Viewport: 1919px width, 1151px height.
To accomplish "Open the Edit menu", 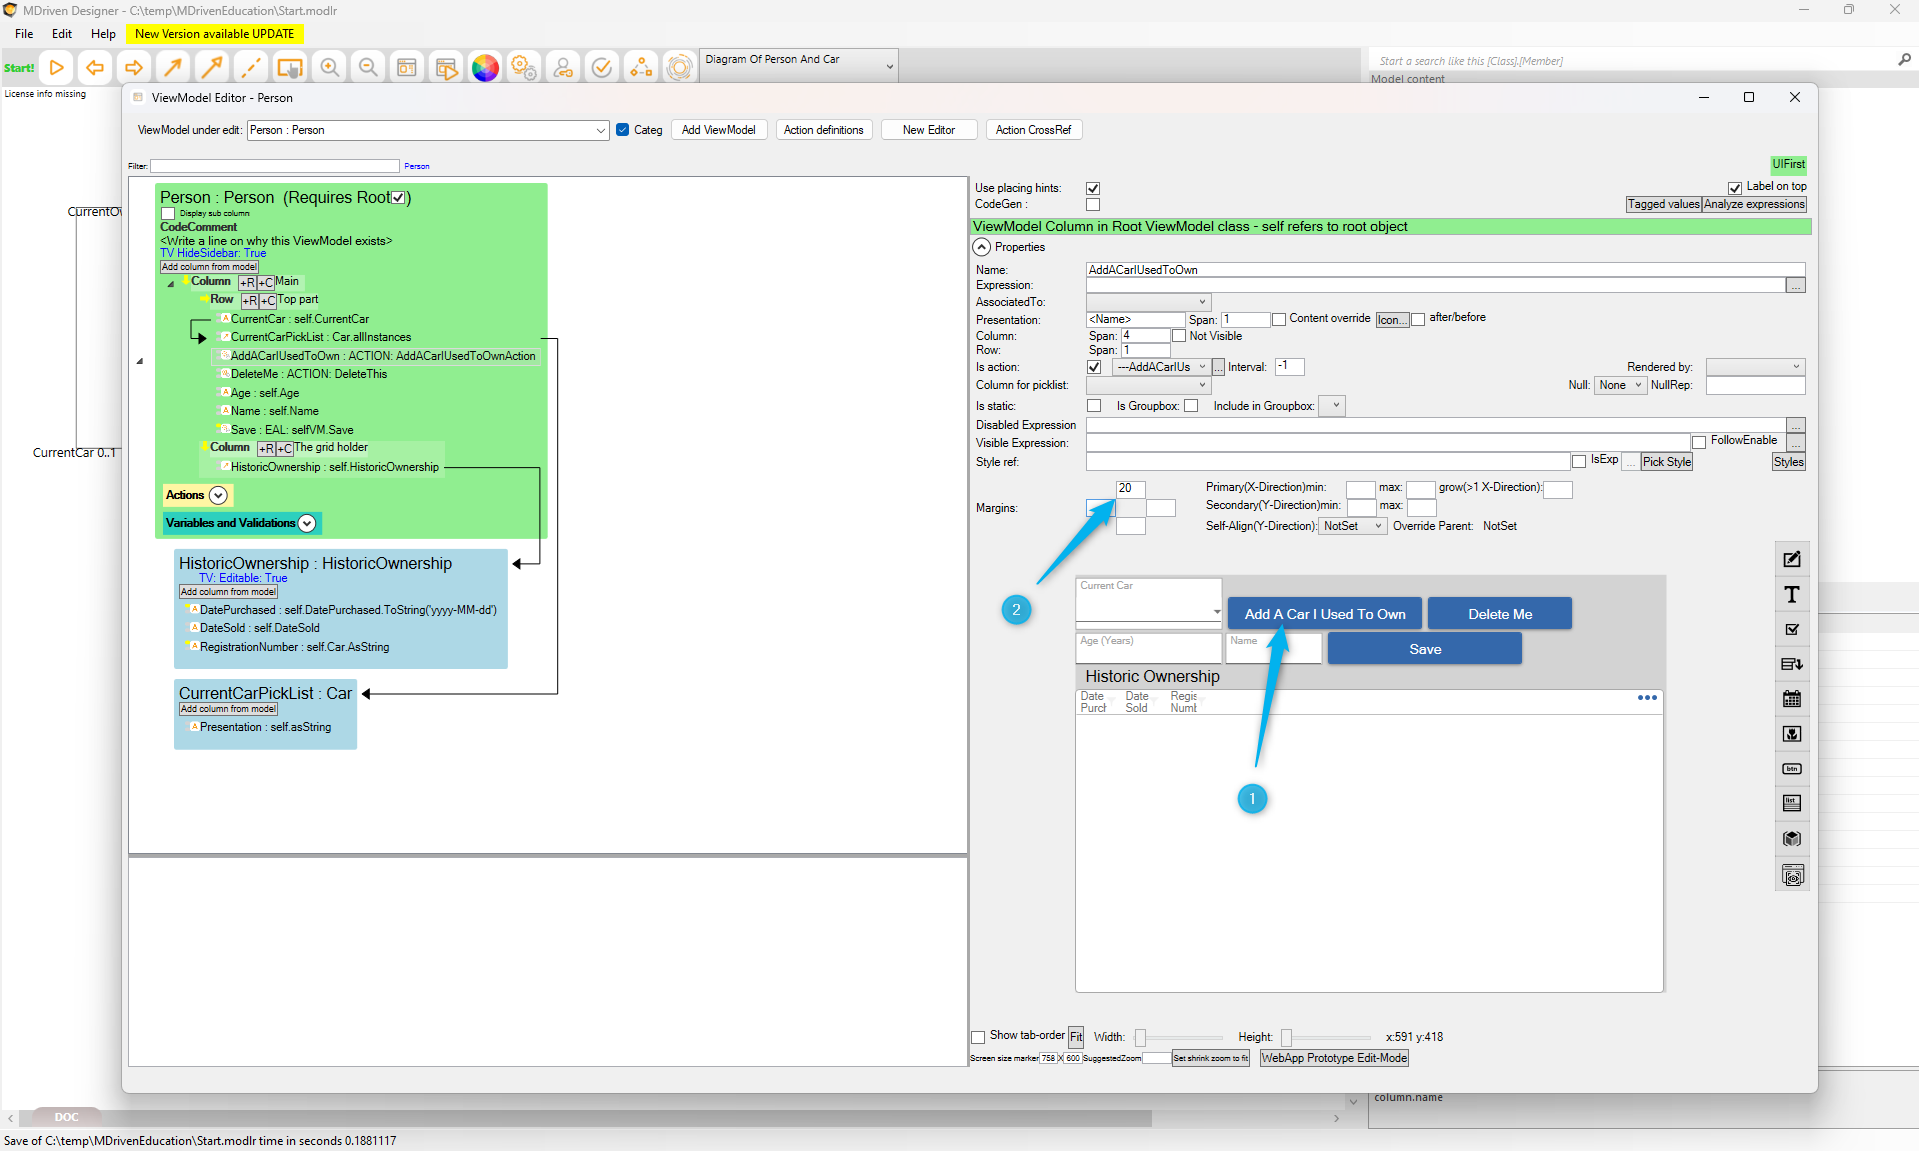I will [x=62, y=34].
